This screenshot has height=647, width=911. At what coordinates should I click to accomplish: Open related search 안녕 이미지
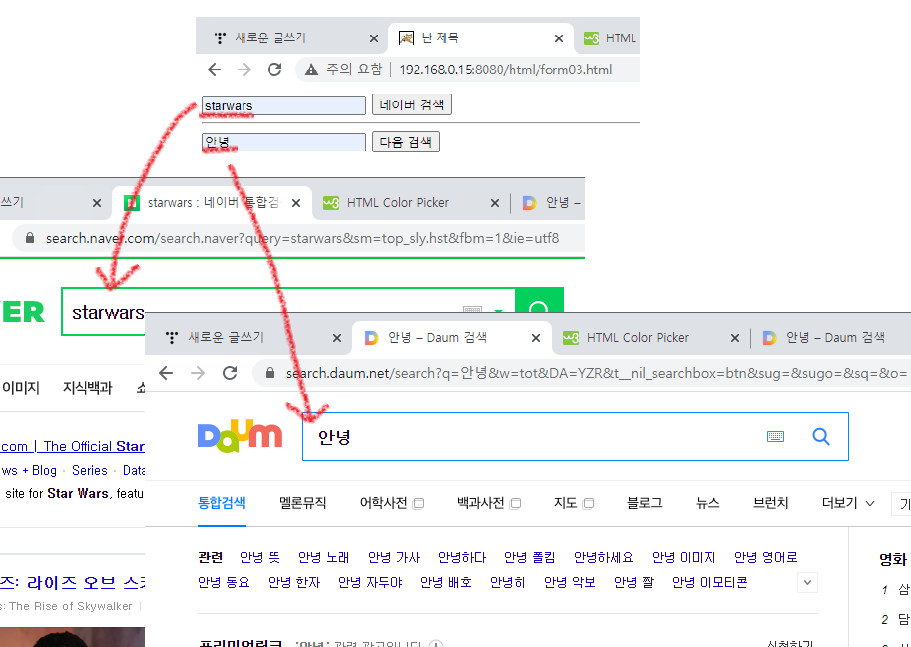click(x=683, y=558)
